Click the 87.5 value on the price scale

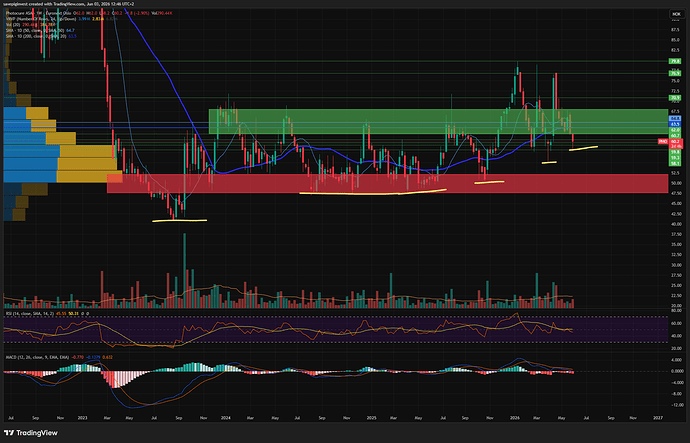(675, 30)
